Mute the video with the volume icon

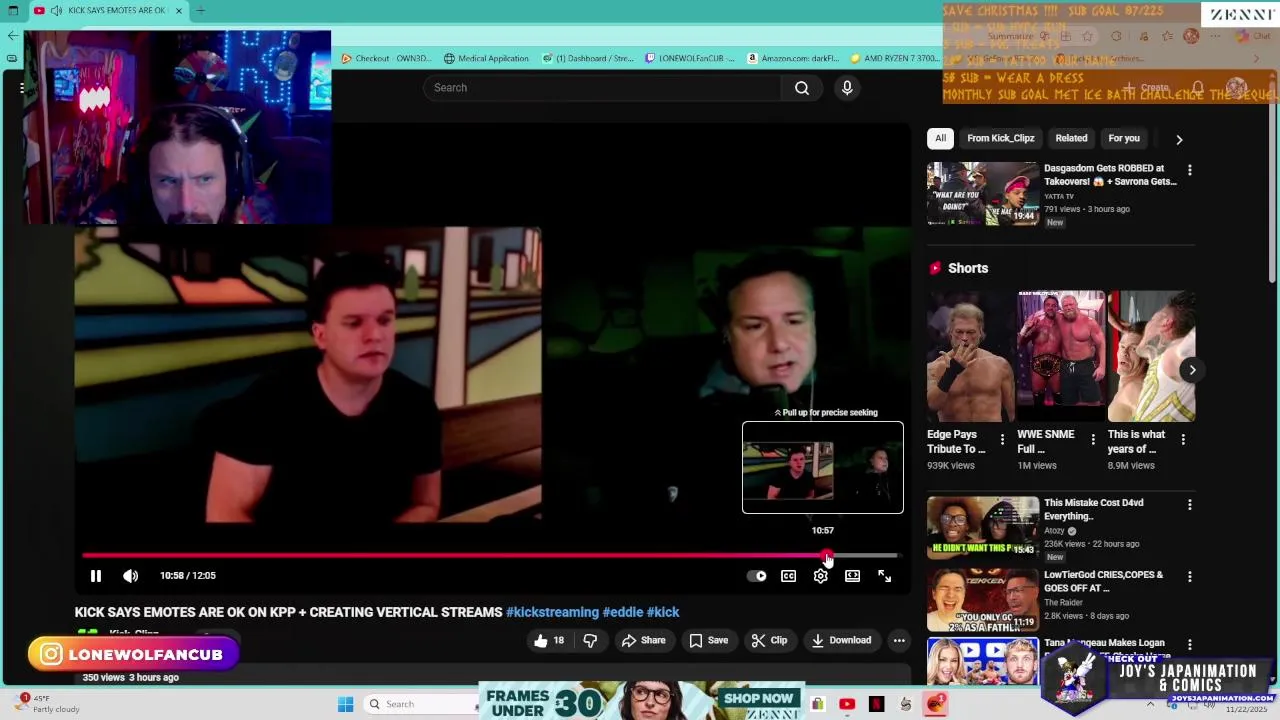point(130,576)
